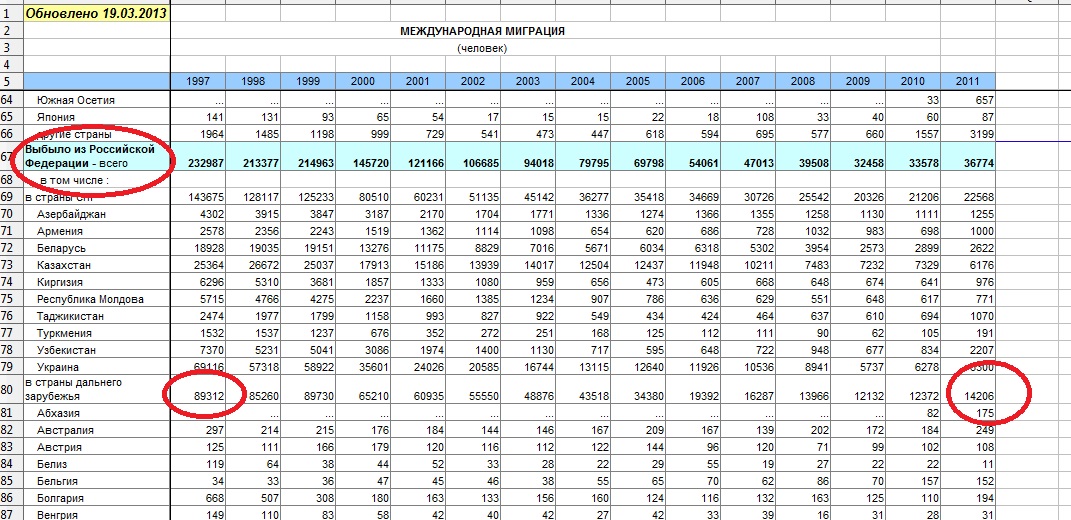Select row number 67 header
The width and height of the screenshot is (1071, 520).
point(11,156)
